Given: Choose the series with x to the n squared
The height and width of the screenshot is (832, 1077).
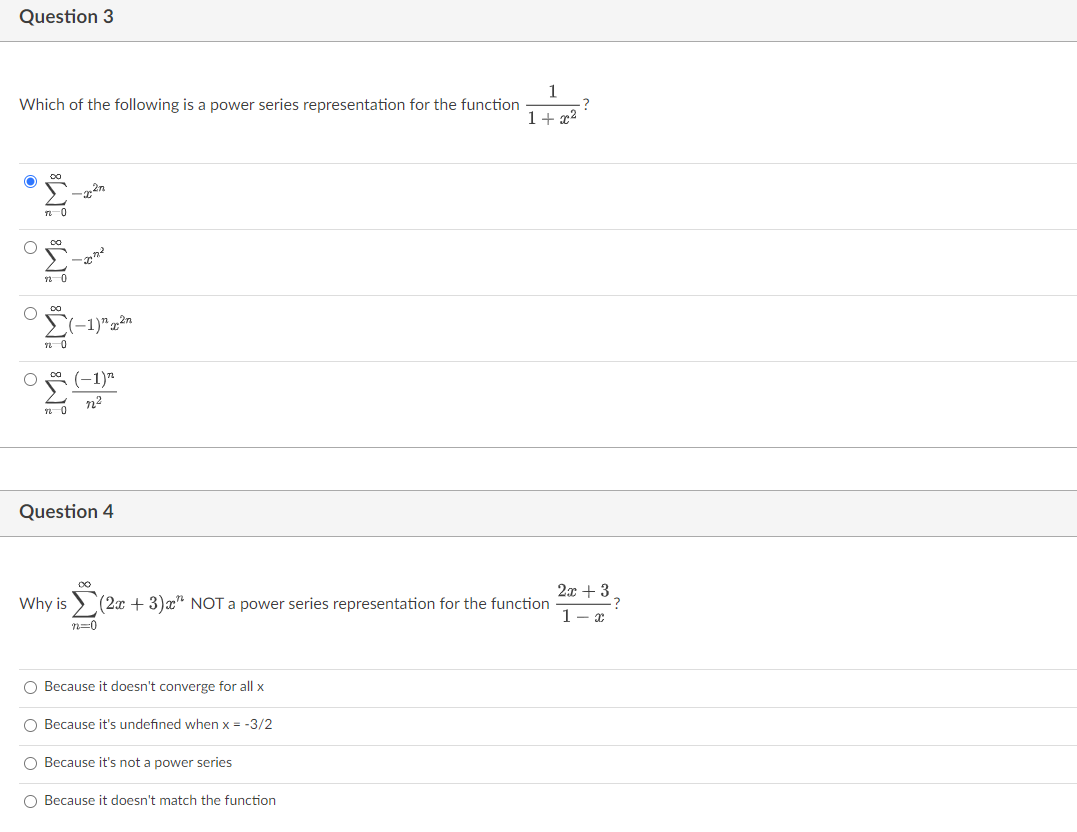Looking at the screenshot, I should click(30, 246).
